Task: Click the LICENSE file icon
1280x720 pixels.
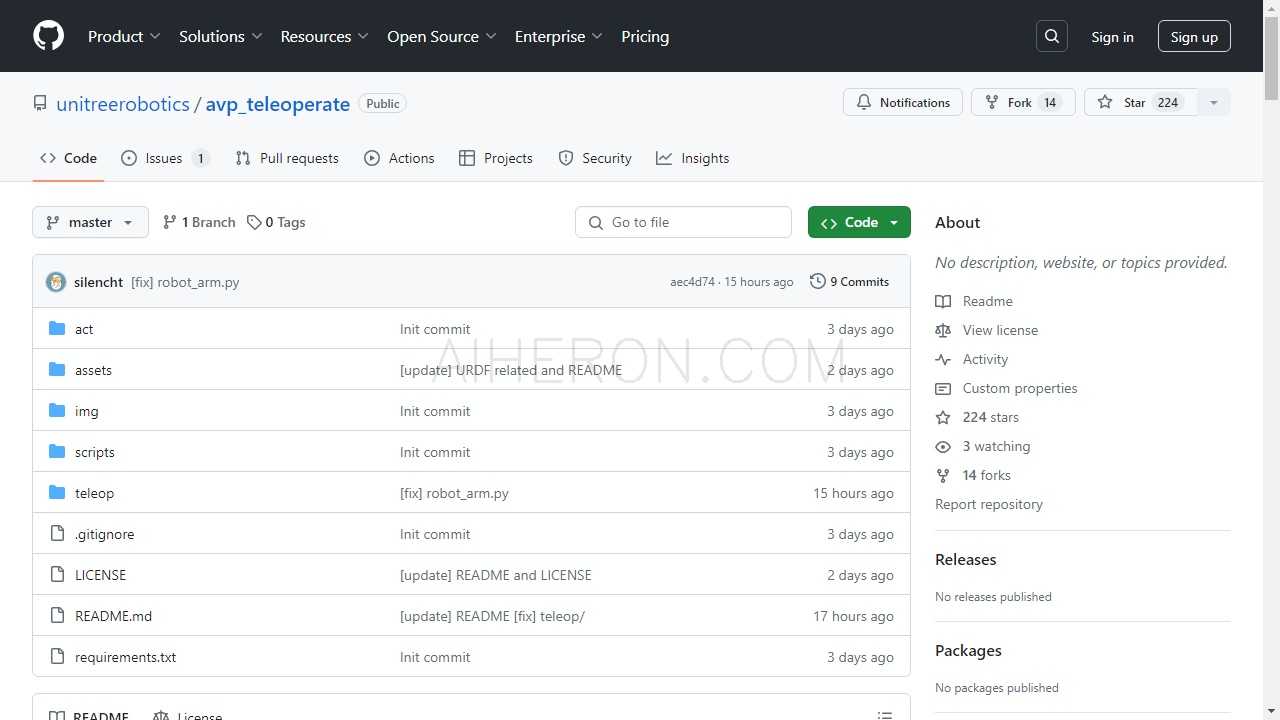Action: point(57,575)
